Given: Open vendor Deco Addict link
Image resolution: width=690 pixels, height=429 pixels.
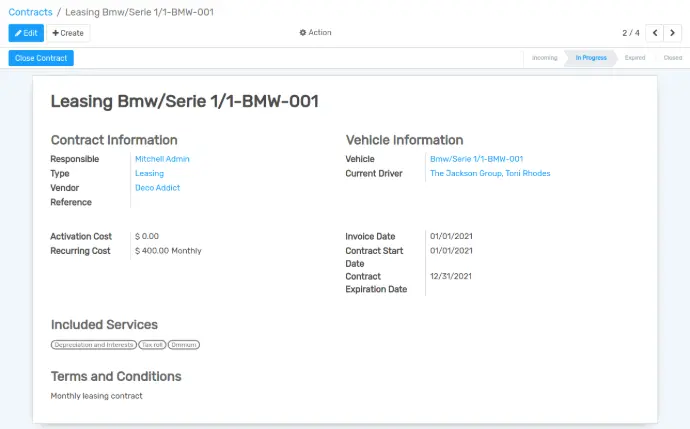Looking at the screenshot, I should (158, 188).
